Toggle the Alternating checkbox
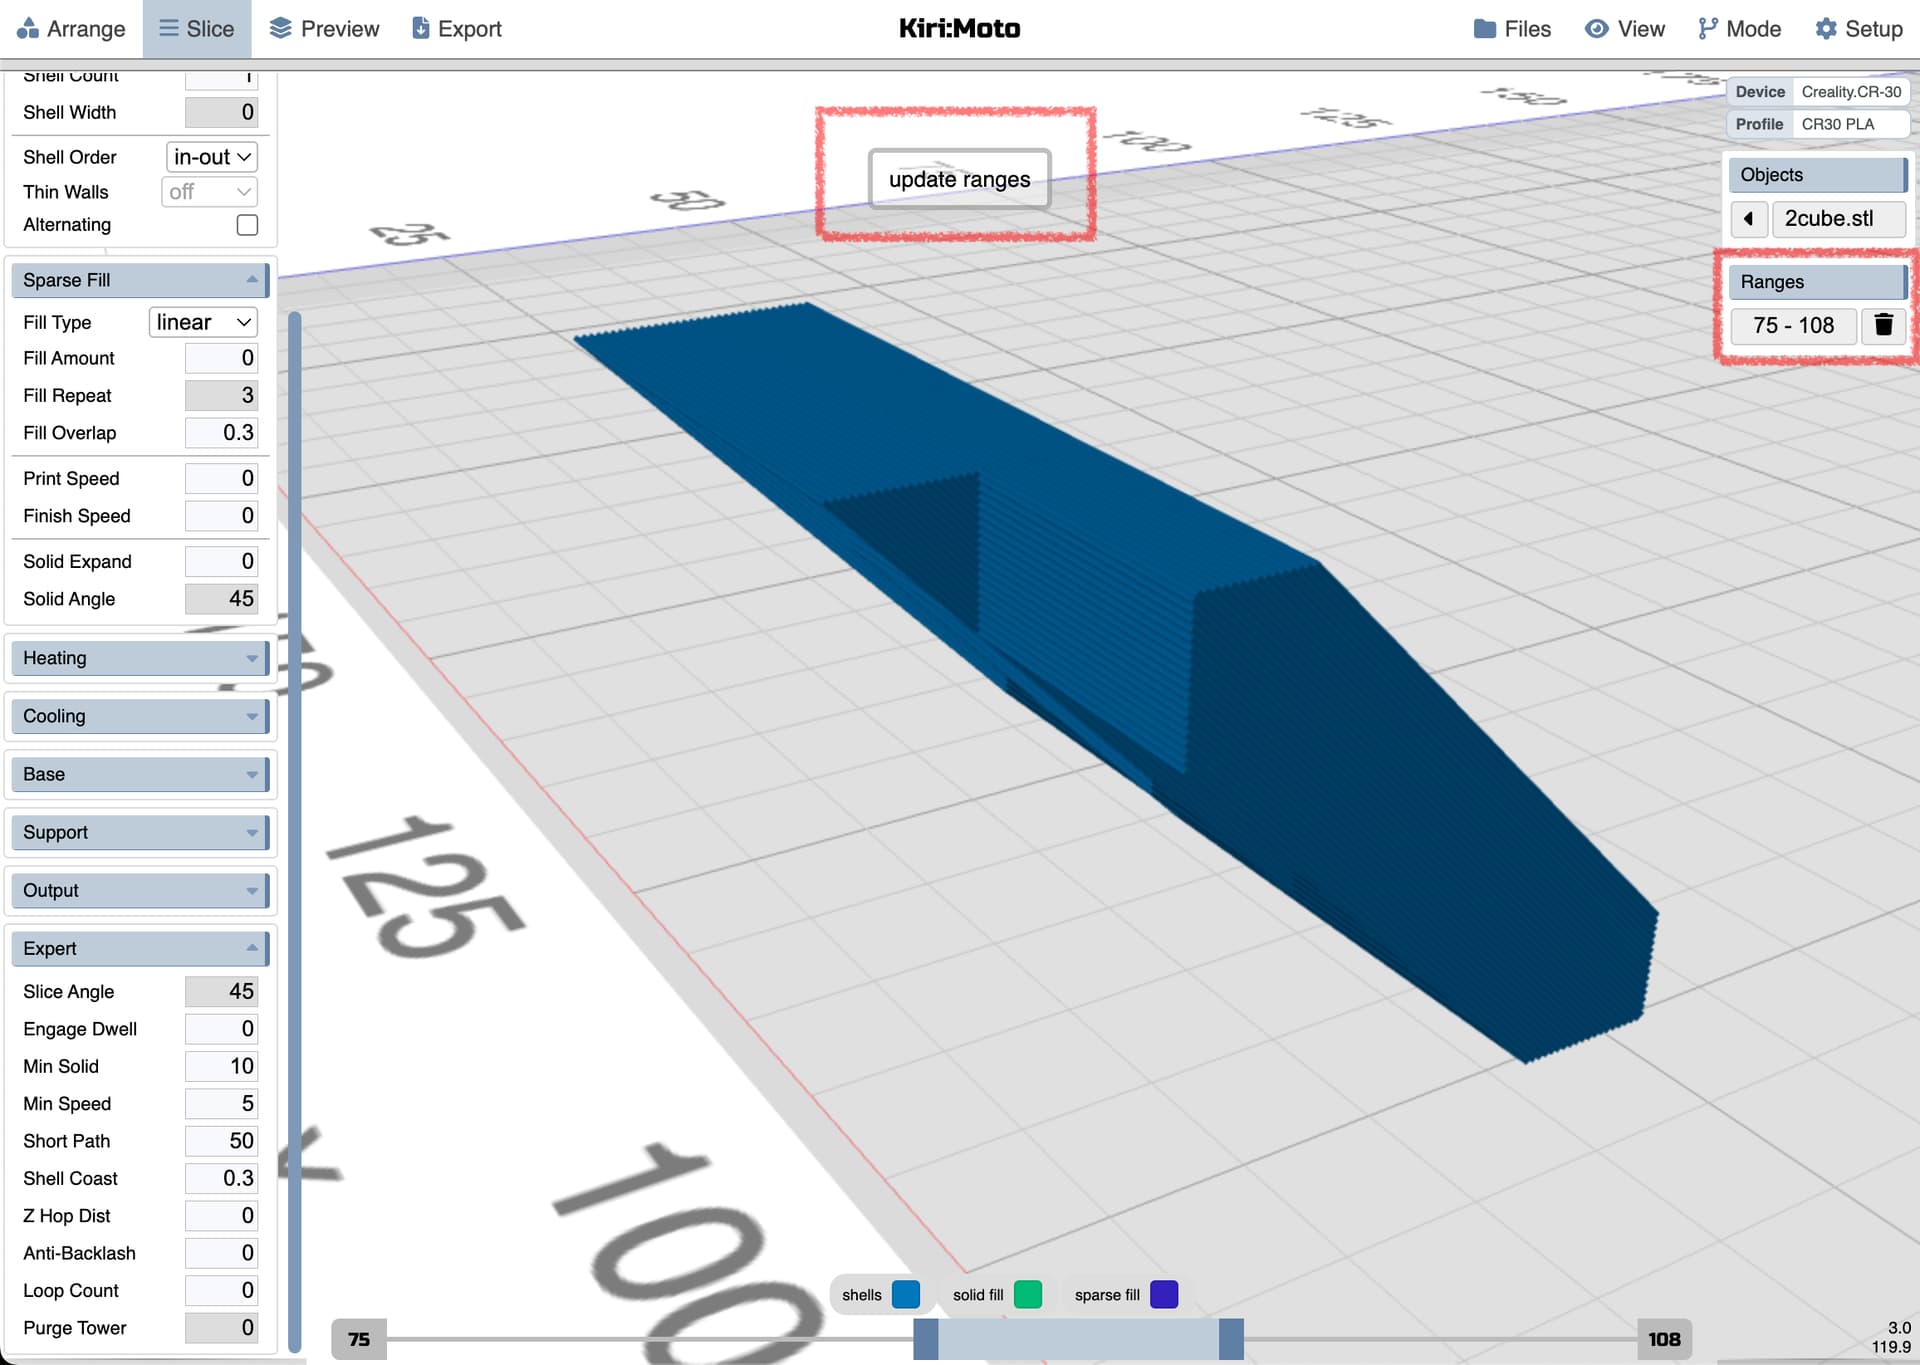Image resolution: width=1920 pixels, height=1365 pixels. tap(247, 225)
